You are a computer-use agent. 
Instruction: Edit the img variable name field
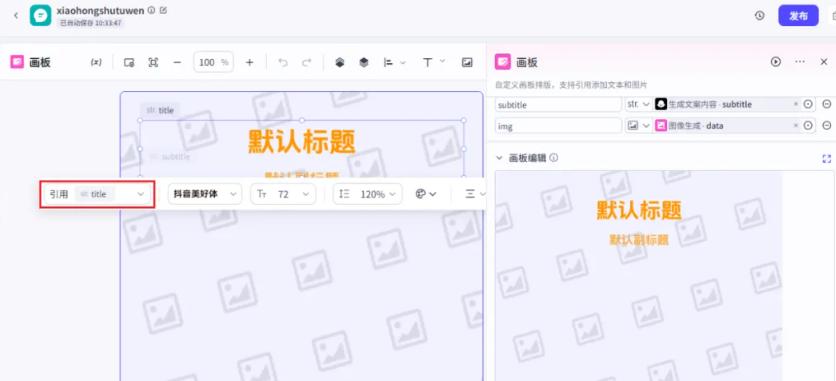coord(558,126)
